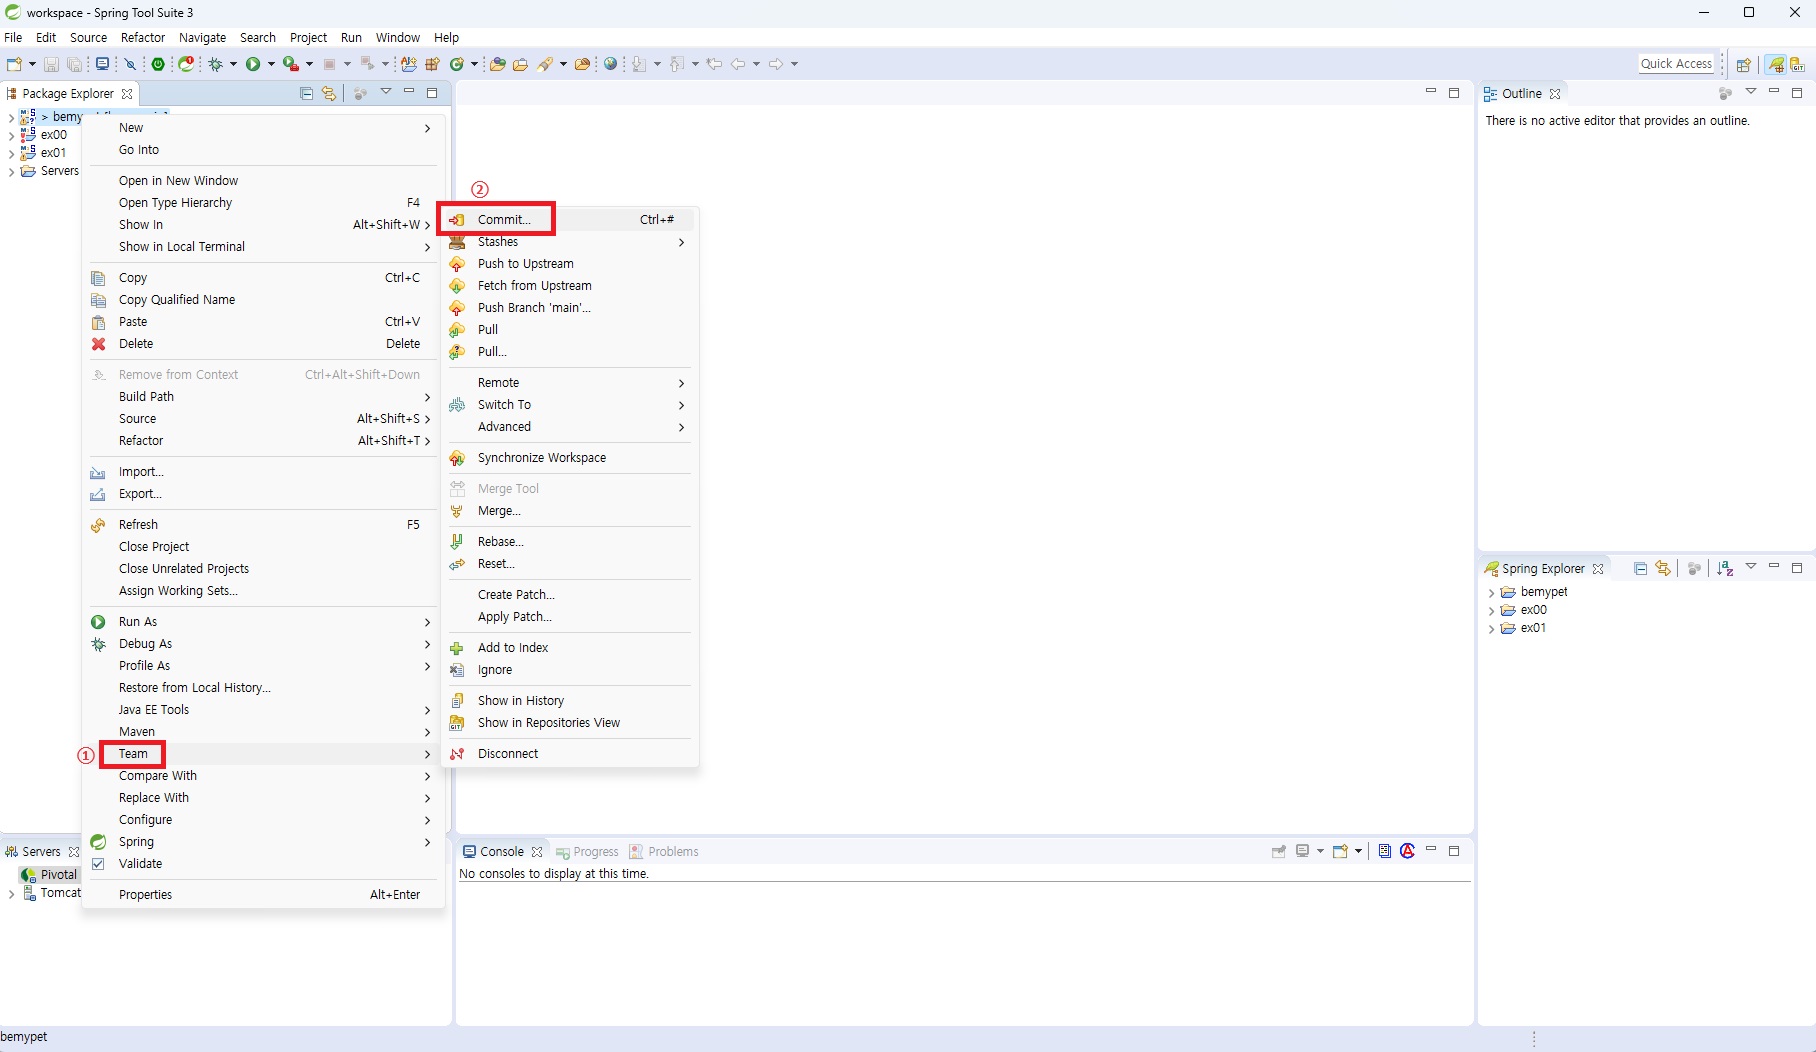Click the green Run toolbar icon
The image size is (1816, 1052).
[x=253, y=64]
